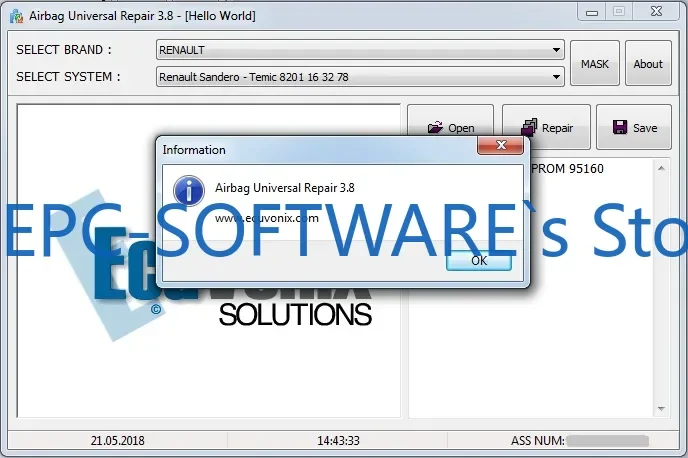This screenshot has width=688, height=458.
Task: Click the SOLUTIONS logo text
Action: 295,315
